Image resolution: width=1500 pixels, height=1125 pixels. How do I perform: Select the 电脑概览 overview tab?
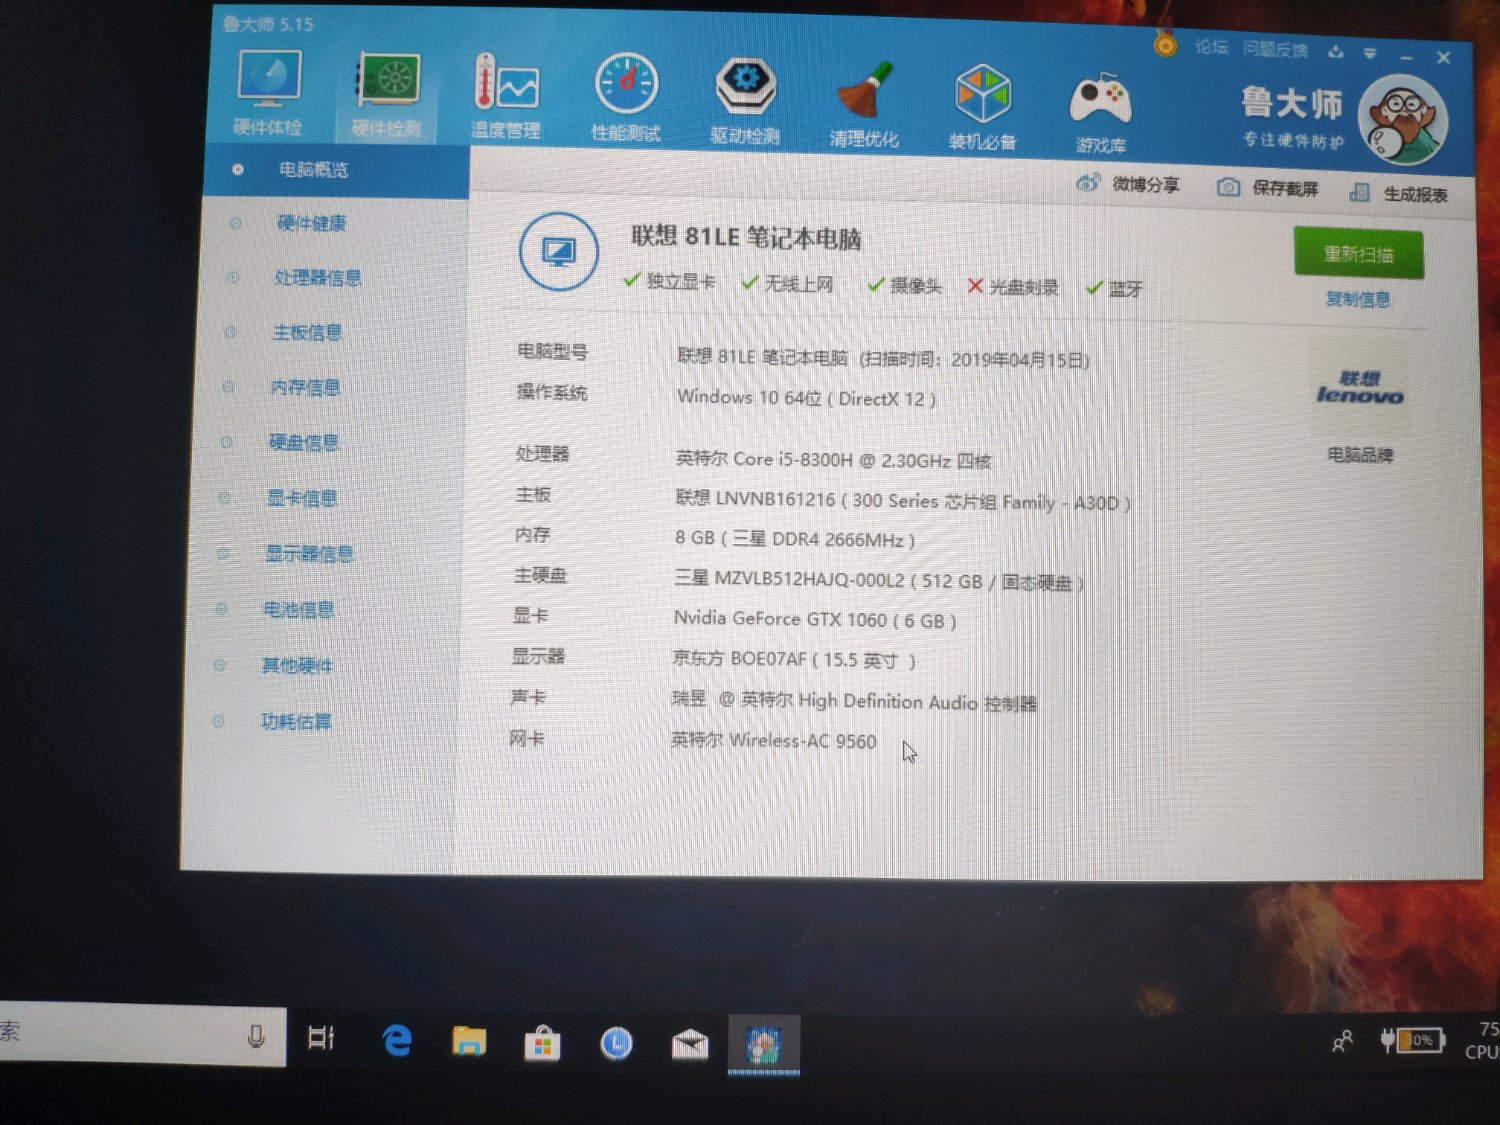pos(336,170)
